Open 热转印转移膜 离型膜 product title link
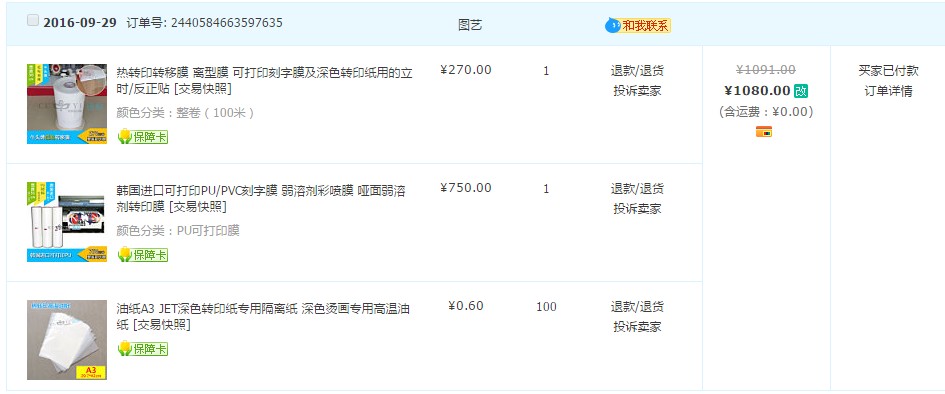 [265, 81]
